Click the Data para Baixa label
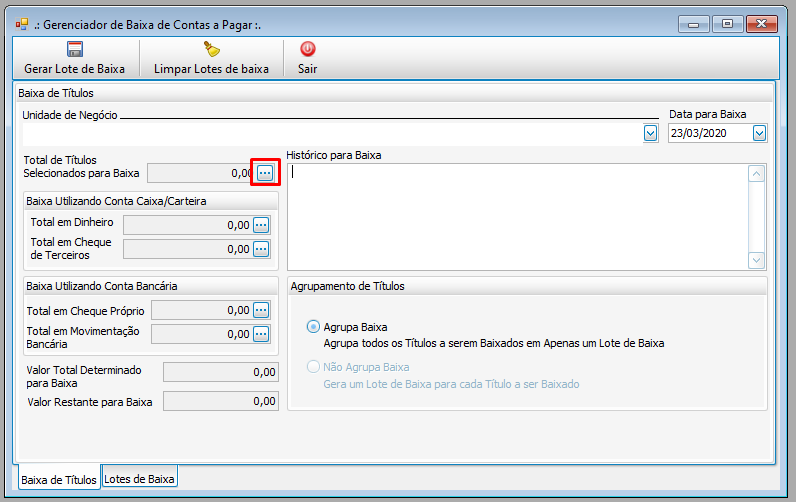This screenshot has height=502, width=796. (708, 114)
